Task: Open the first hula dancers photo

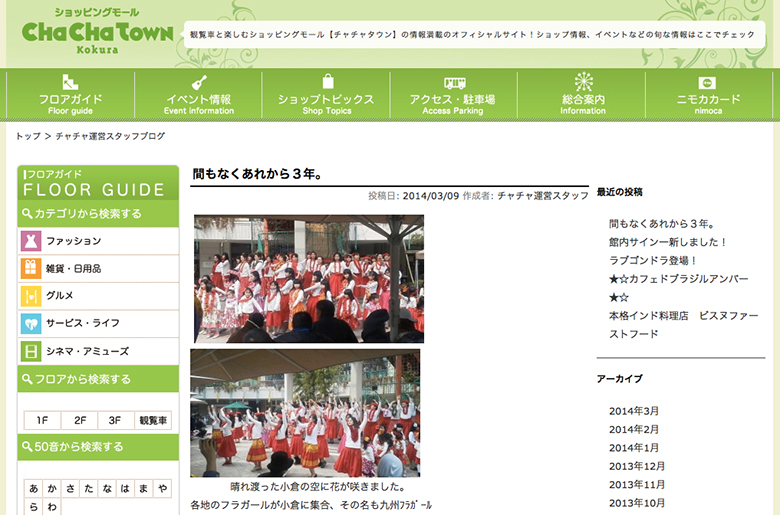Action: tap(308, 278)
